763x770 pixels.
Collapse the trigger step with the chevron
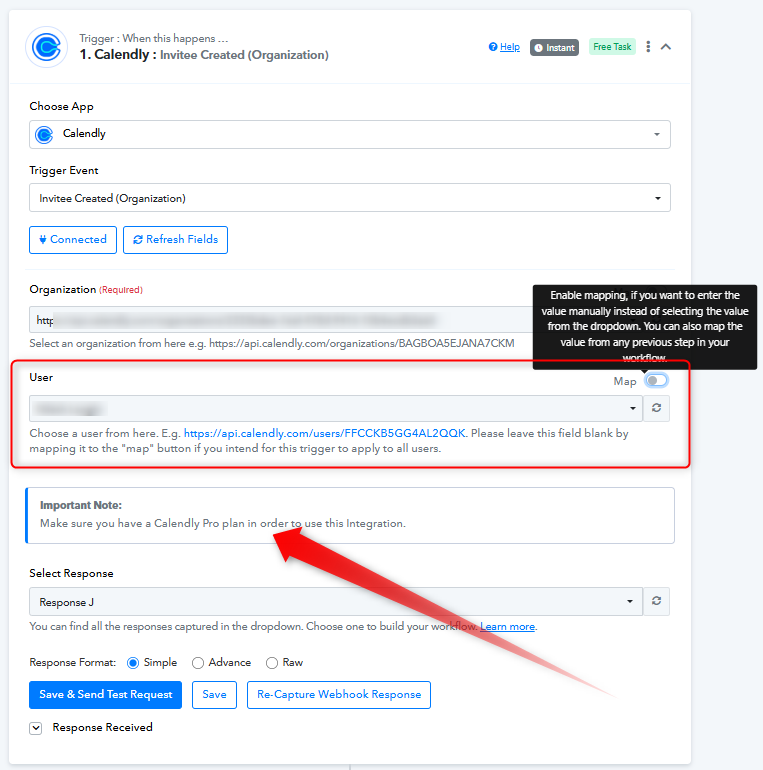pos(666,47)
